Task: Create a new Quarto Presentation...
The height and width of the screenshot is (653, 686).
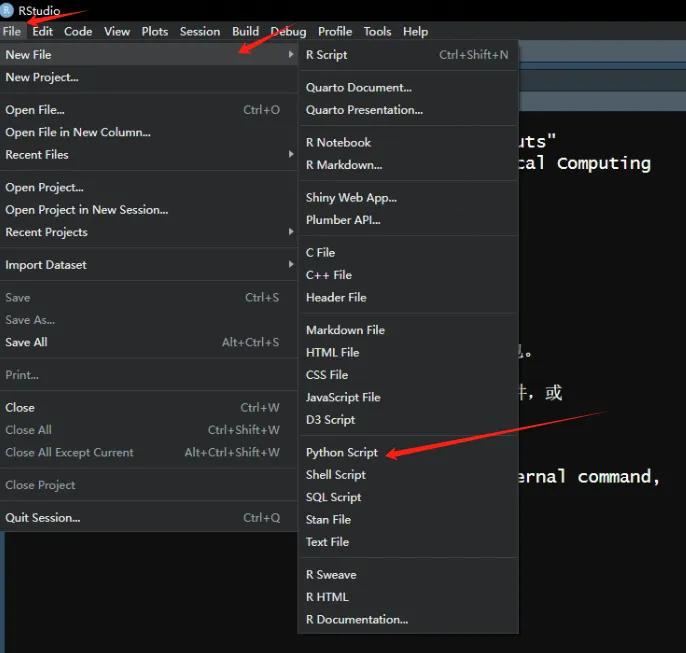Action: pyautogui.click(x=408, y=110)
